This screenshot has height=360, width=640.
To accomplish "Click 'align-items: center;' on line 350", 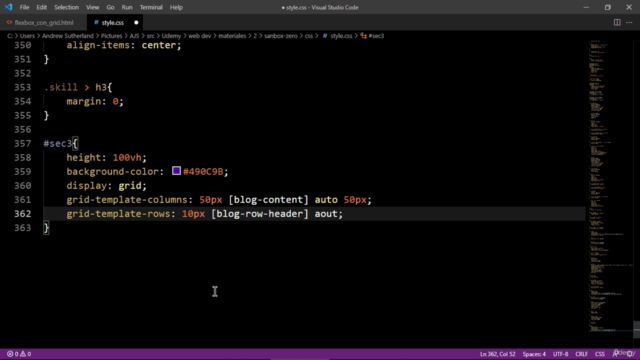I will click(124, 45).
